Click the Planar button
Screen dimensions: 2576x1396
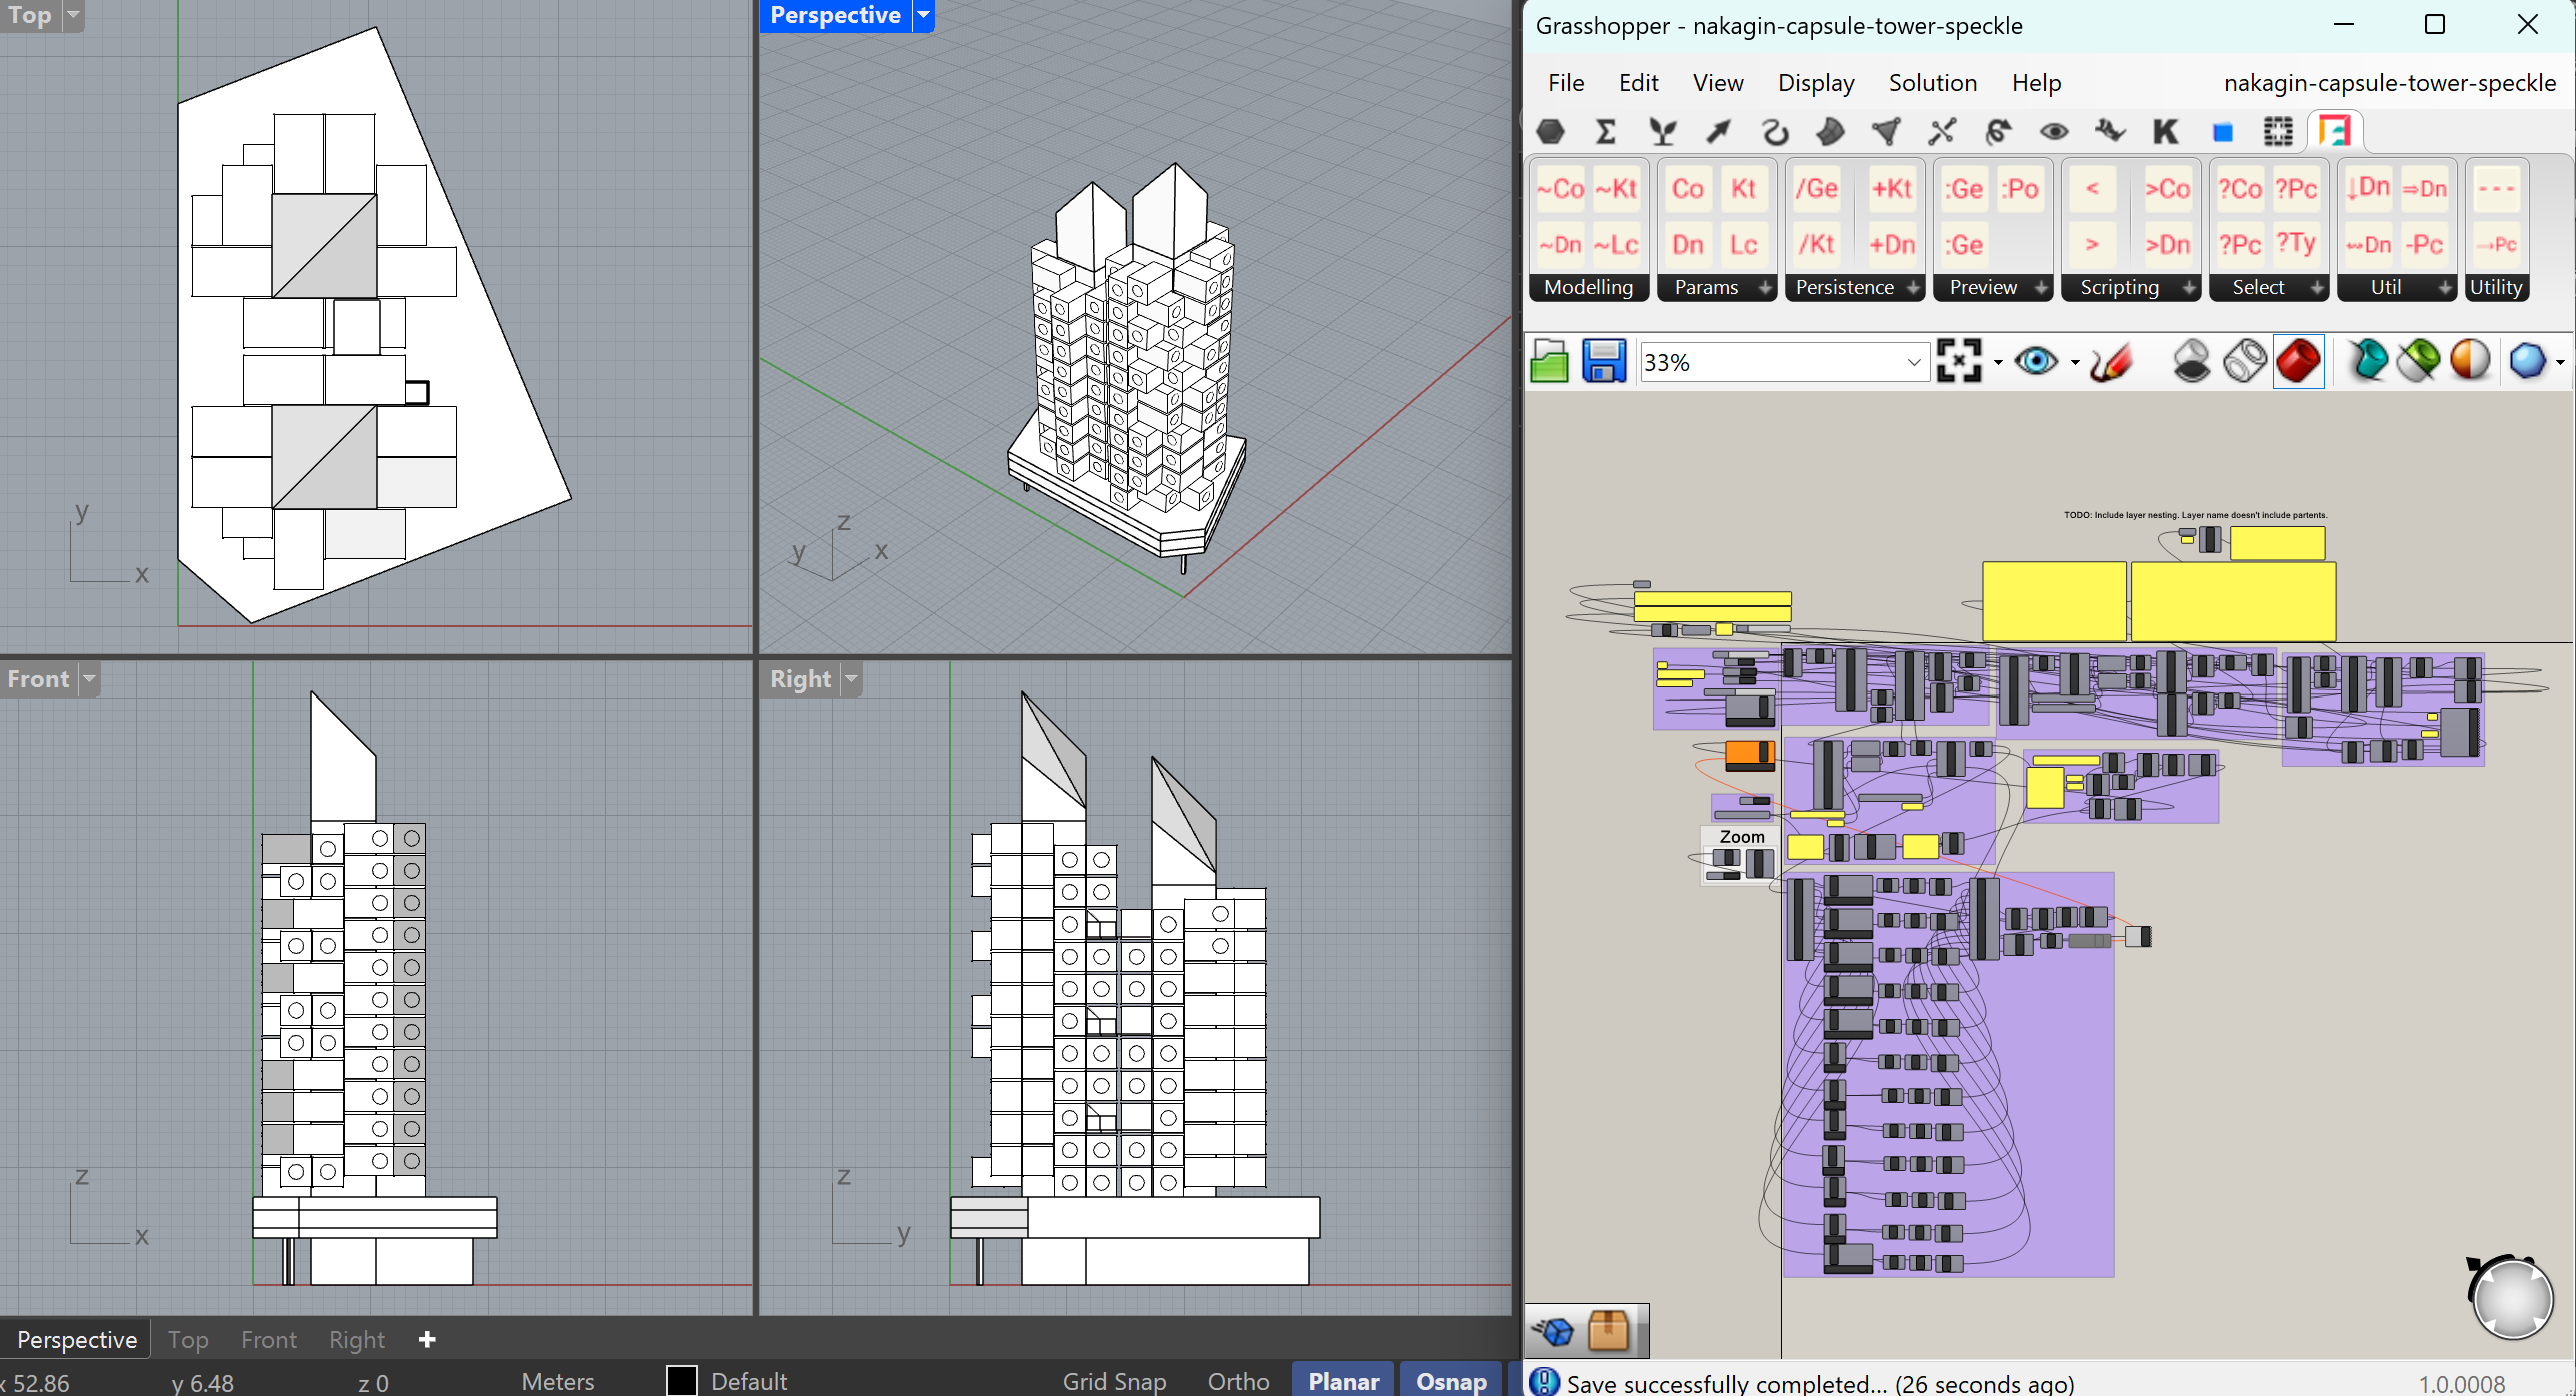coord(1343,1381)
